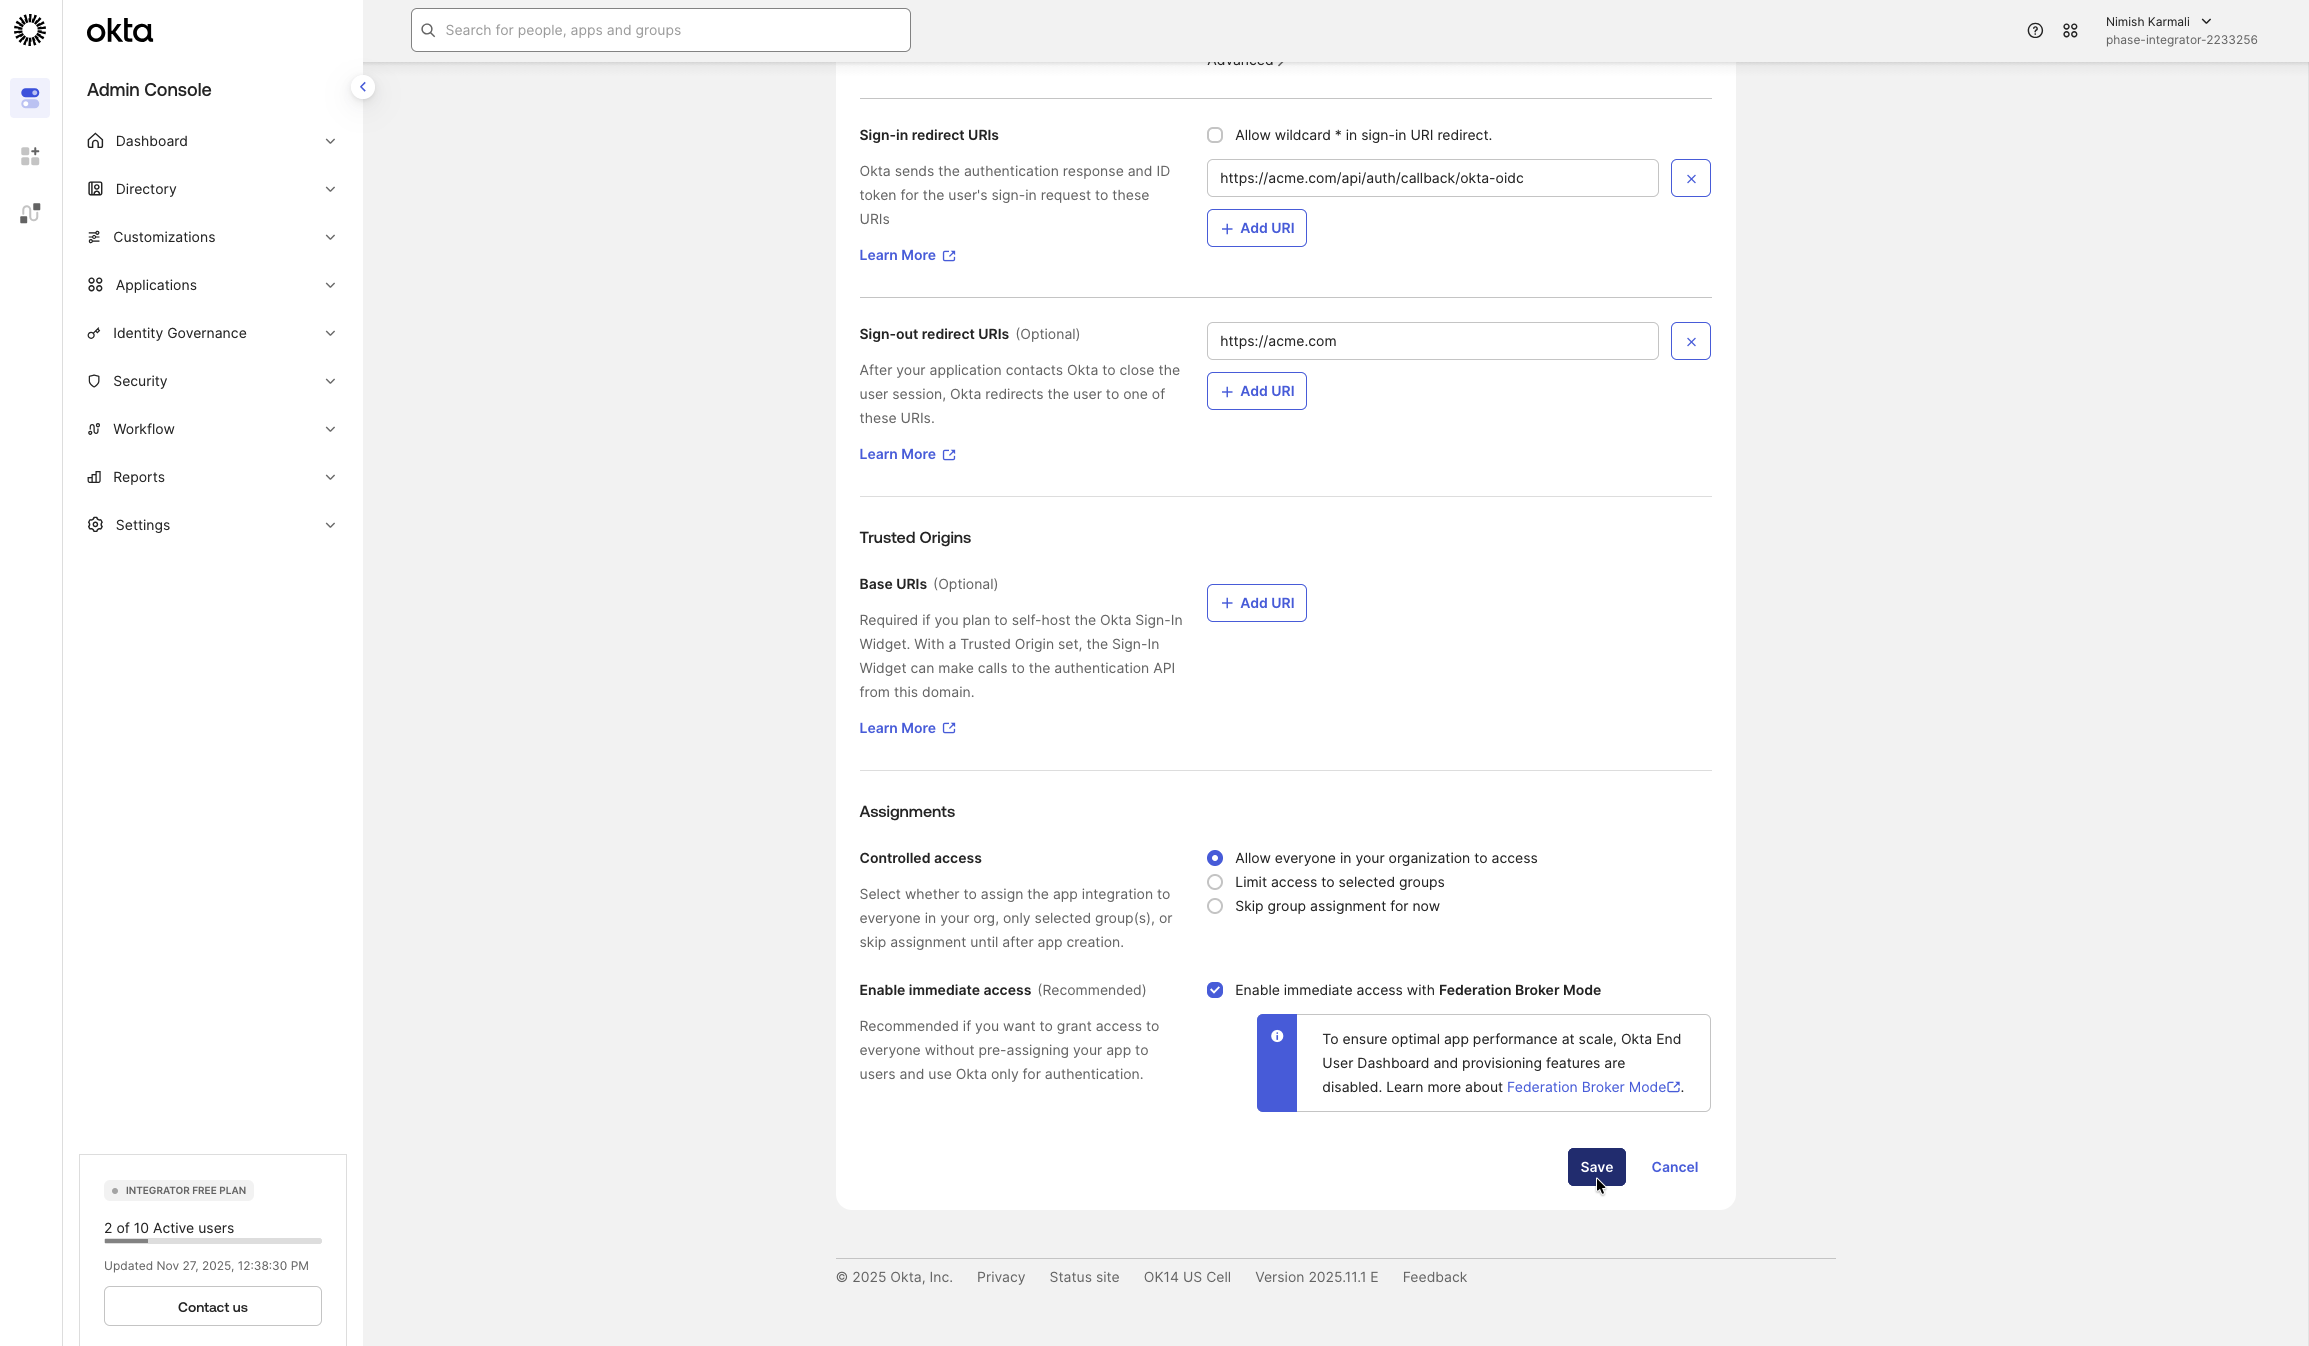Click the Contact us button
This screenshot has height=1346, width=2309.
pyautogui.click(x=213, y=1306)
